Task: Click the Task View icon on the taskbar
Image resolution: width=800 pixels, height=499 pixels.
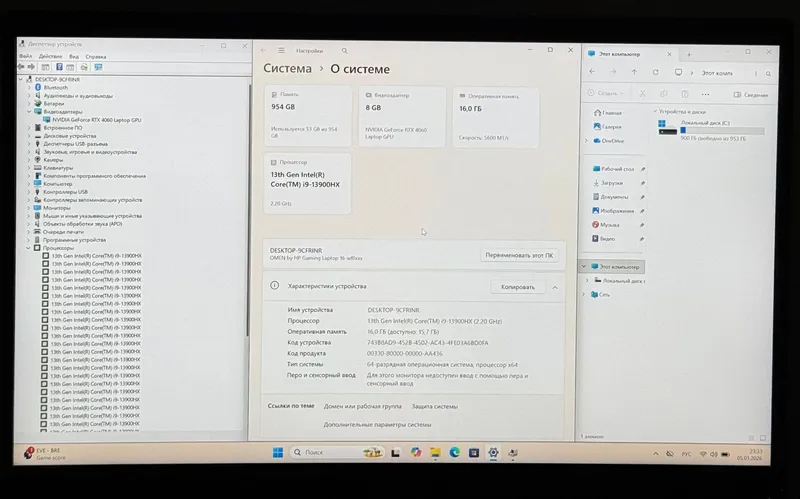Action: 395,453
